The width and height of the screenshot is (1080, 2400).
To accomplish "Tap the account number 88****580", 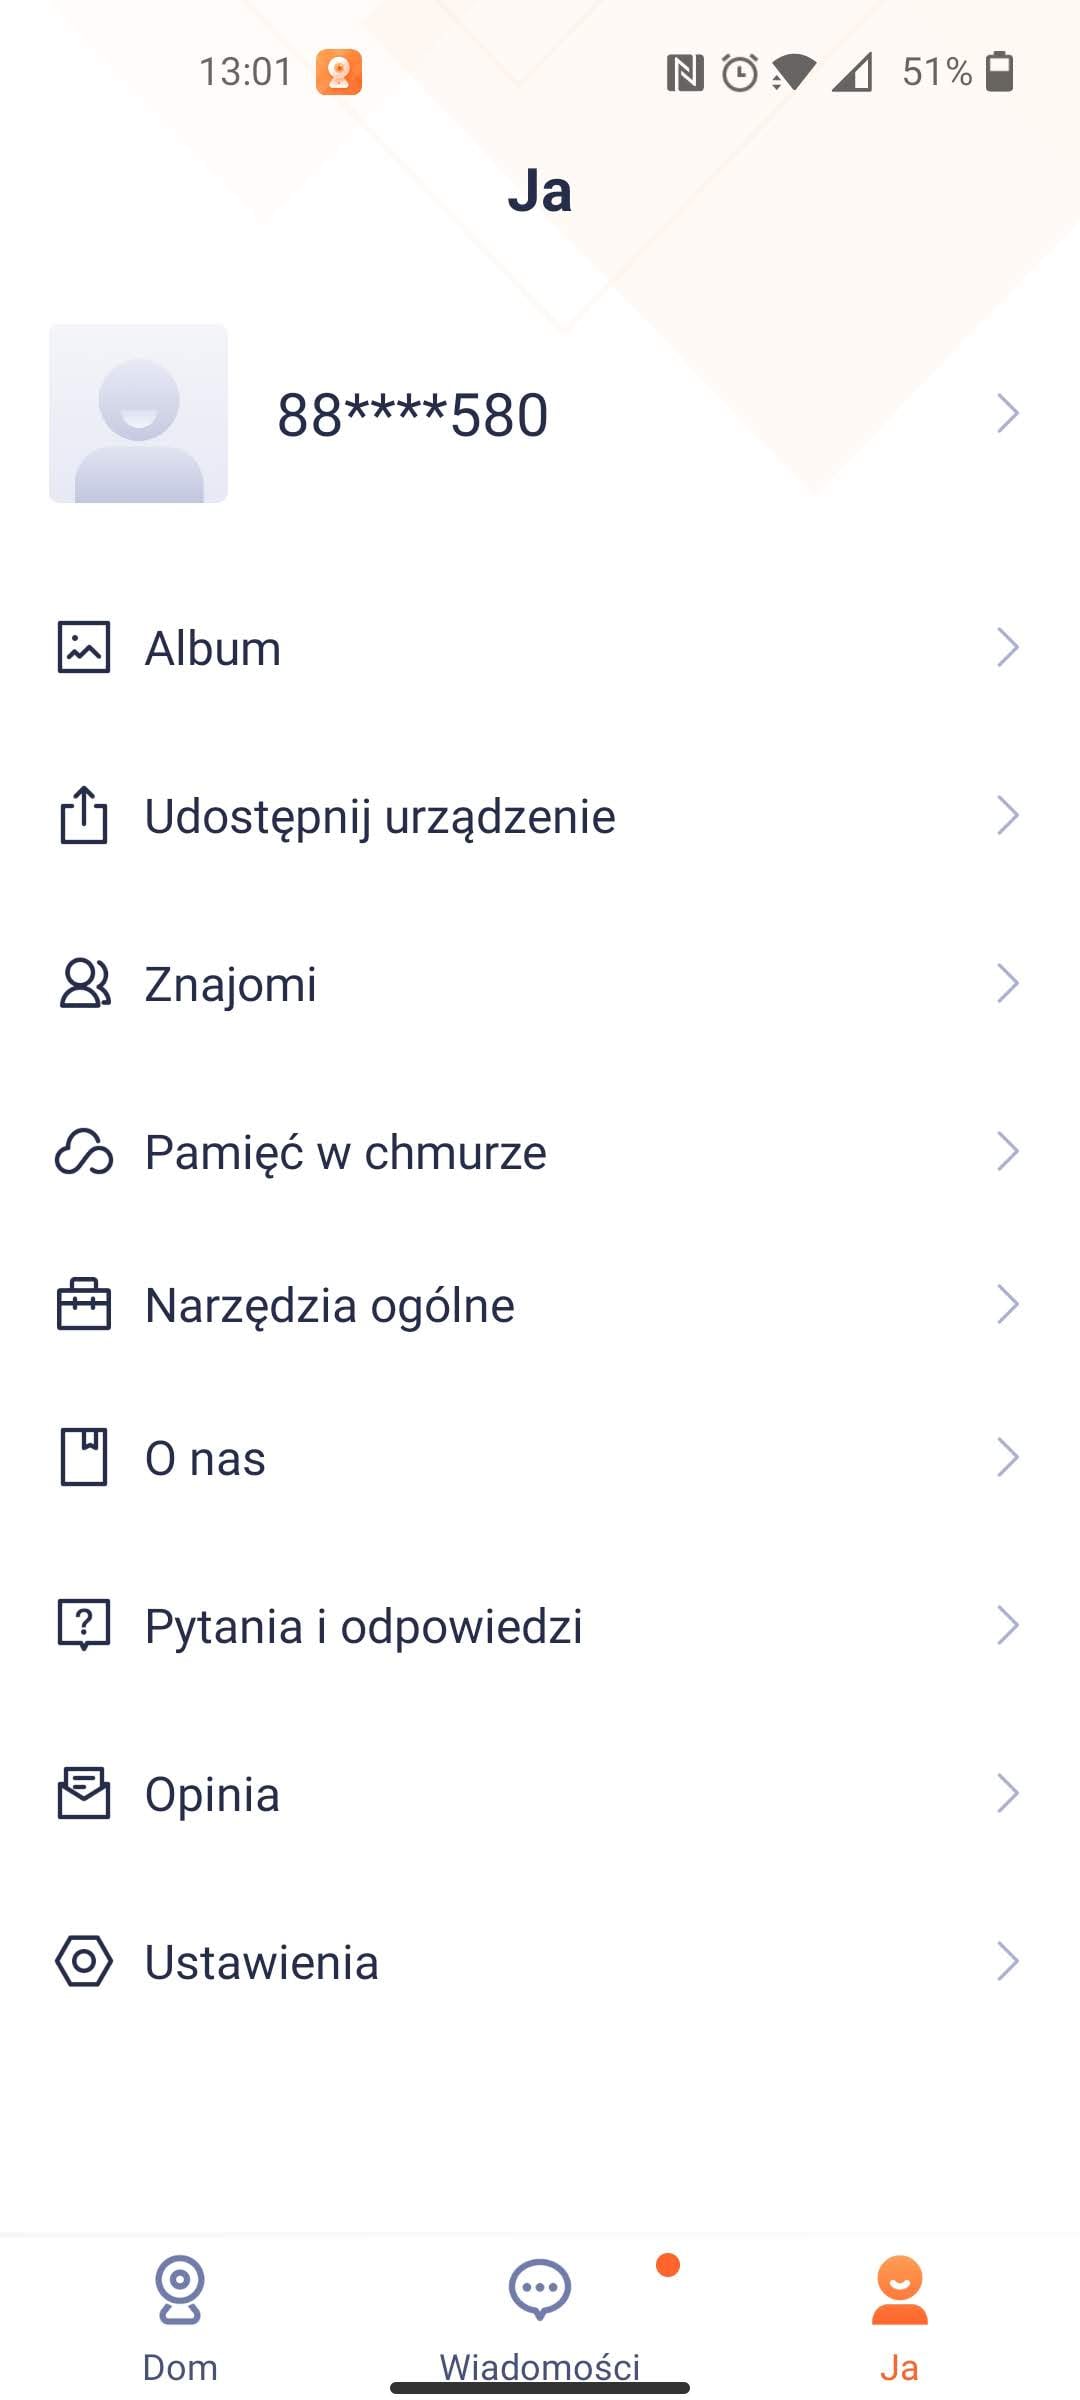I will [x=413, y=415].
